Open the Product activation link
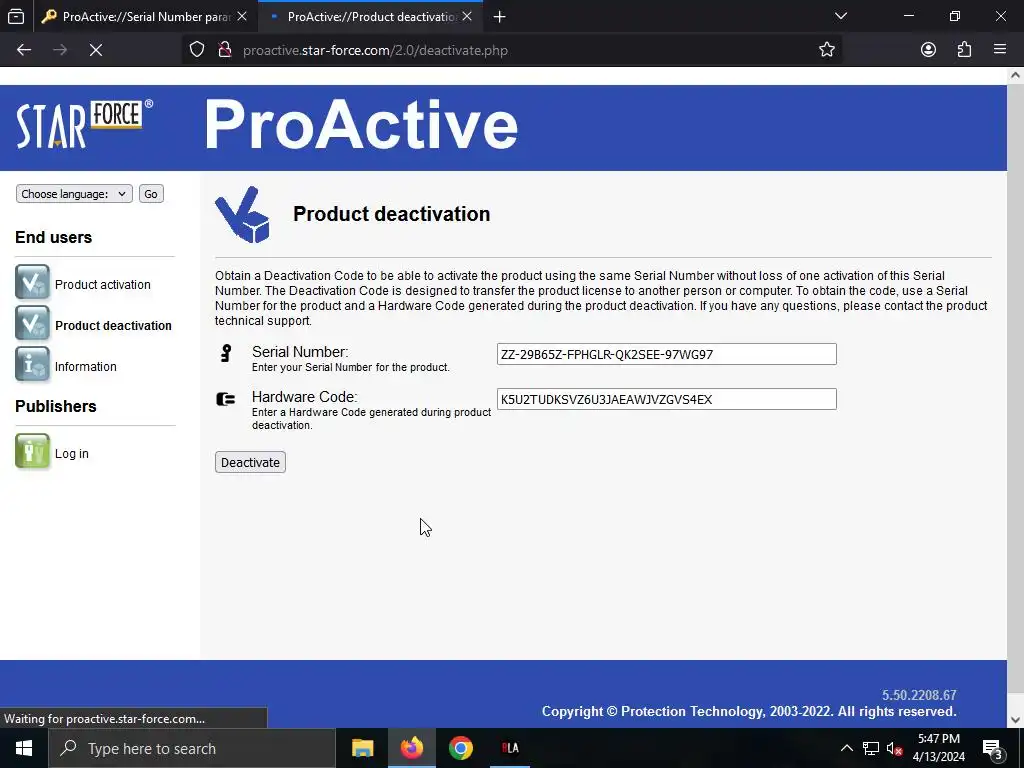 click(x=103, y=285)
